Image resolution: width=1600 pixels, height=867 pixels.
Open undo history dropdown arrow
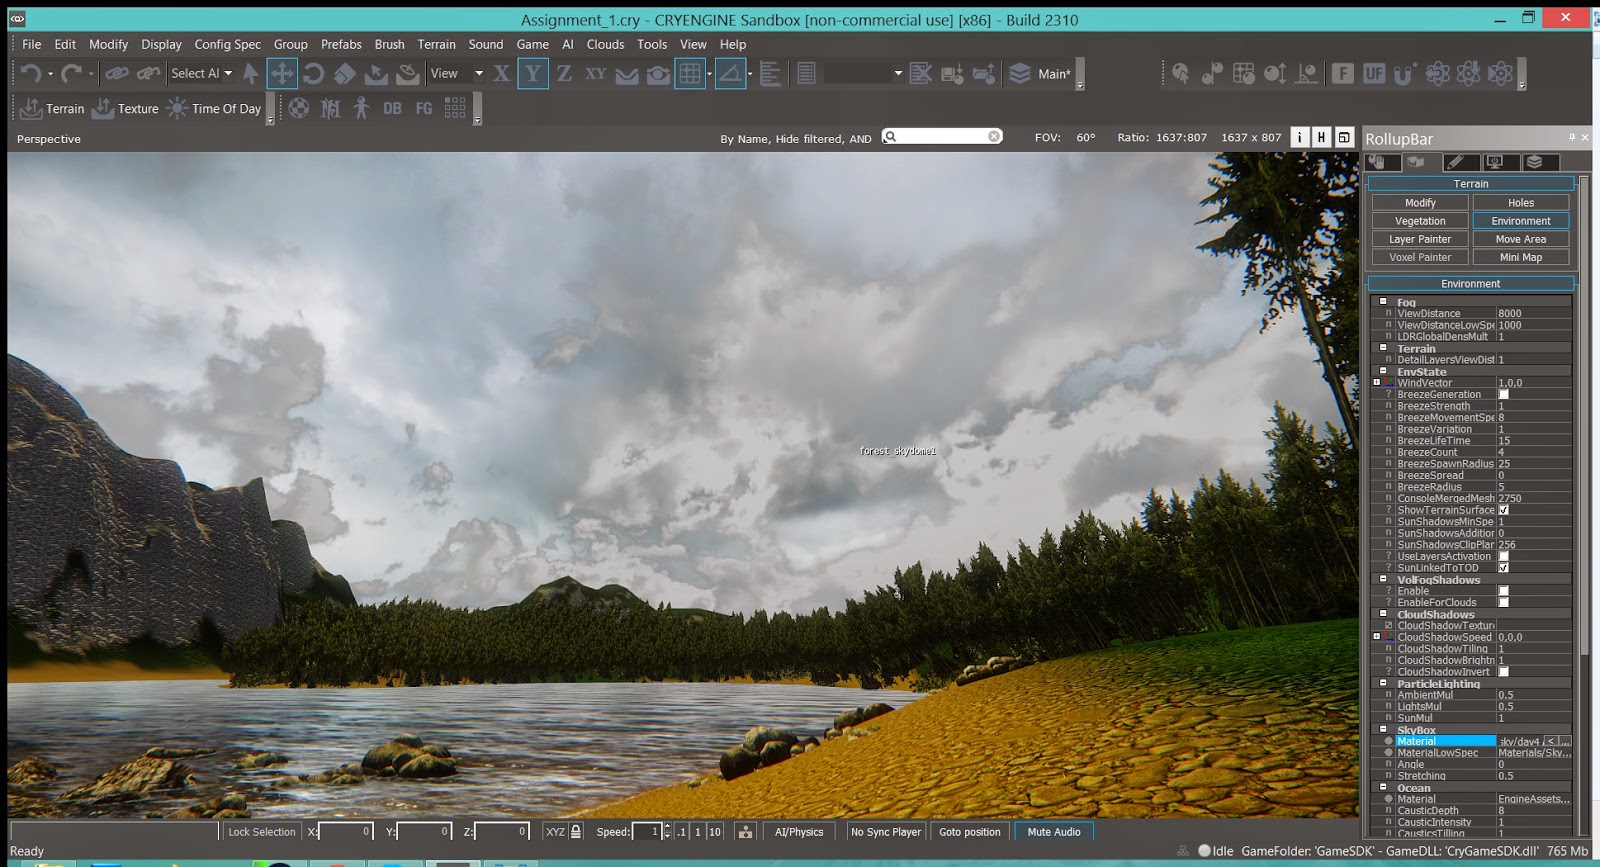coord(50,74)
